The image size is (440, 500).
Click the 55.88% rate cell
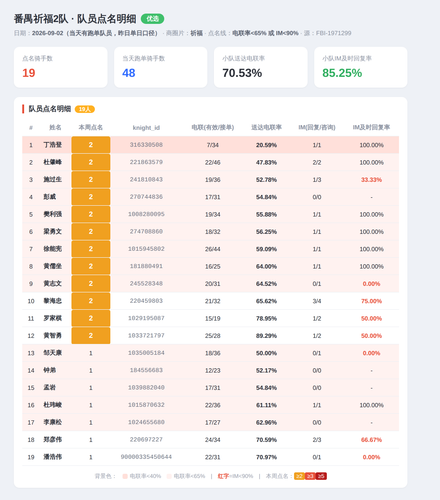(266, 214)
